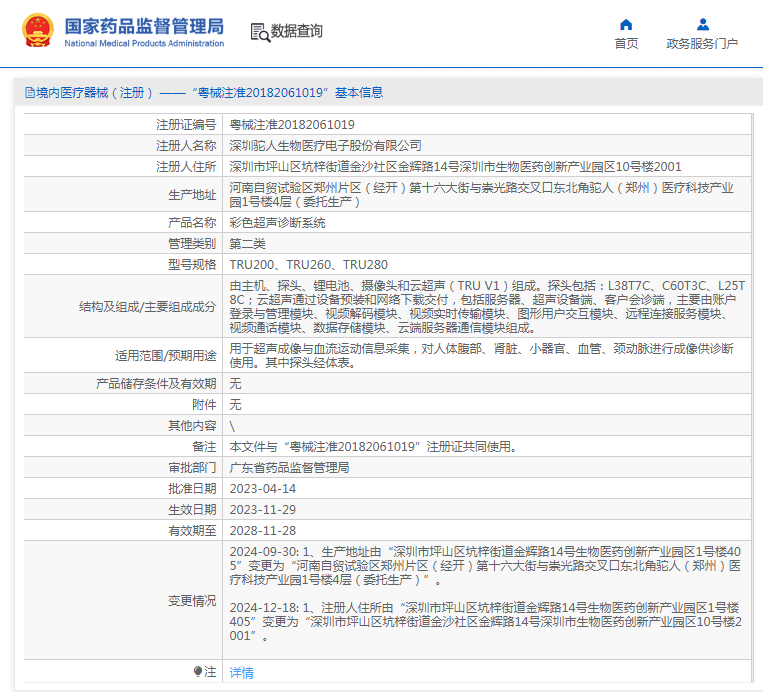Click the bulb icon beside 注
Image resolution: width=763 pixels, height=692 pixels.
pyautogui.click(x=198, y=672)
